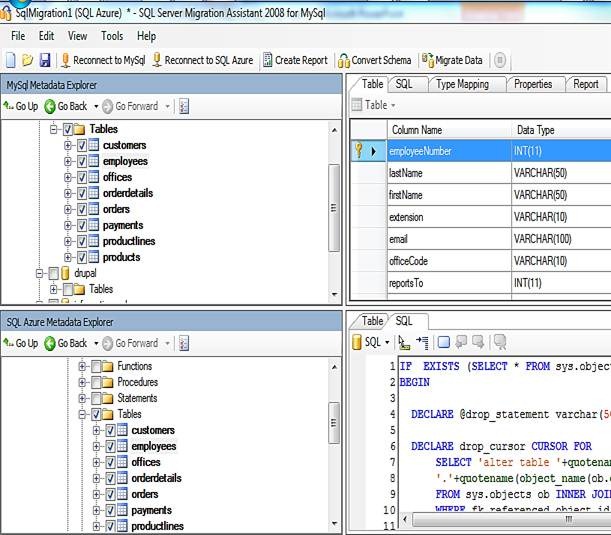Image resolution: width=611 pixels, height=535 pixels.
Task: Uncheck customers table in MySql explorer
Action: [x=82, y=145]
